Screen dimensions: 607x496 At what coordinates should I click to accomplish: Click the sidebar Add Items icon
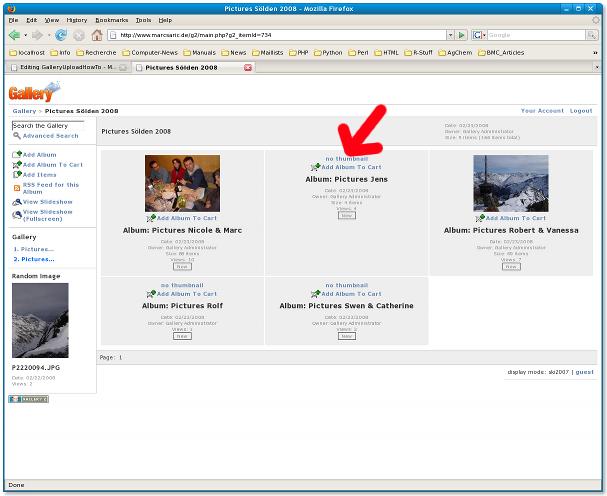pyautogui.click(x=16, y=174)
